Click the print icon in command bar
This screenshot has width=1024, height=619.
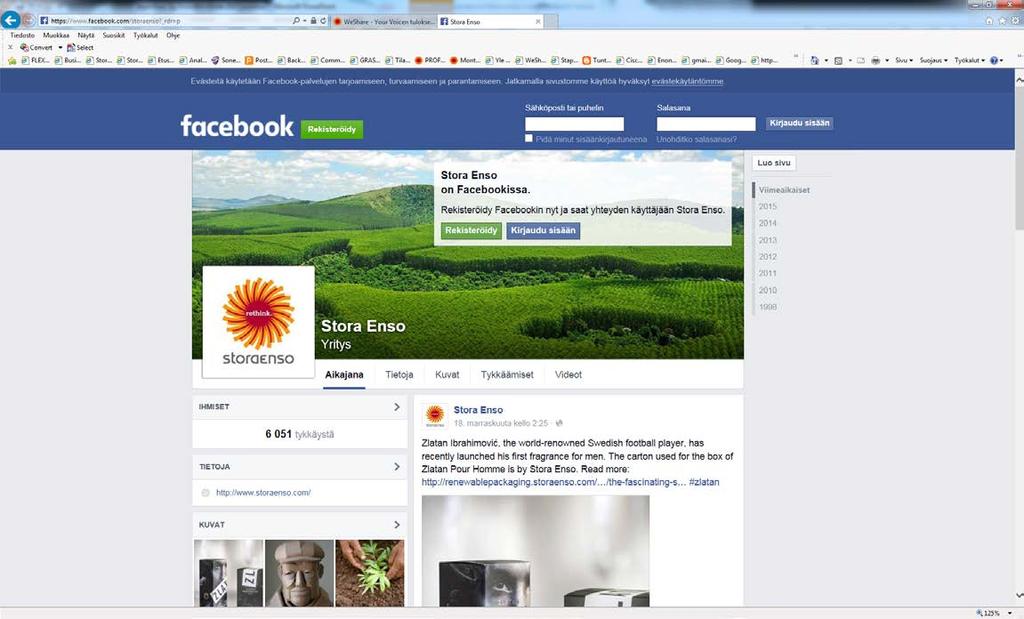[875, 61]
